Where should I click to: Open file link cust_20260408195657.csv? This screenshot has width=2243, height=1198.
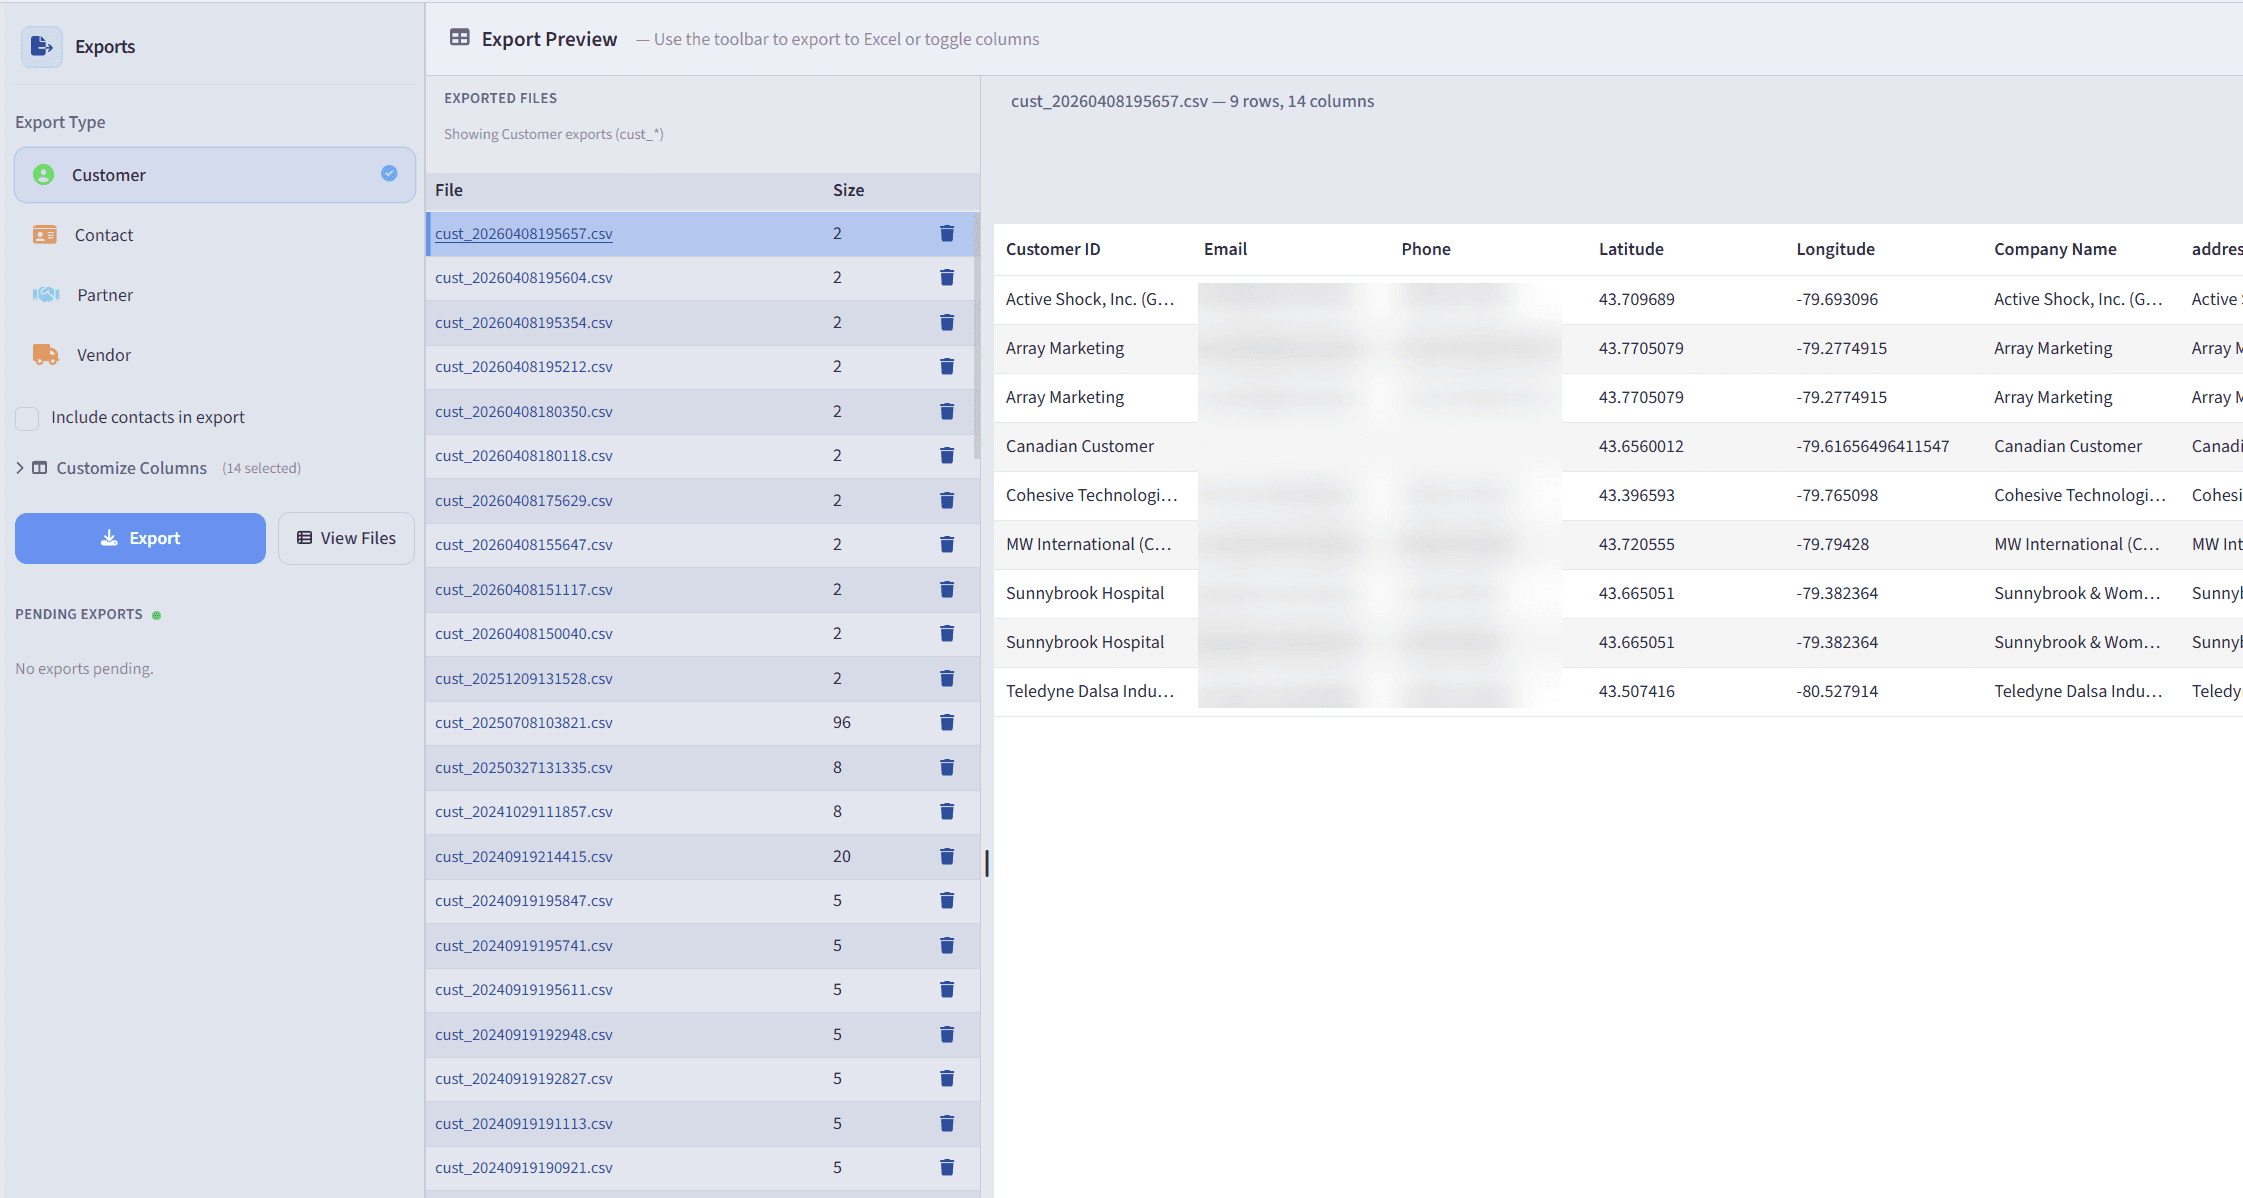point(524,233)
